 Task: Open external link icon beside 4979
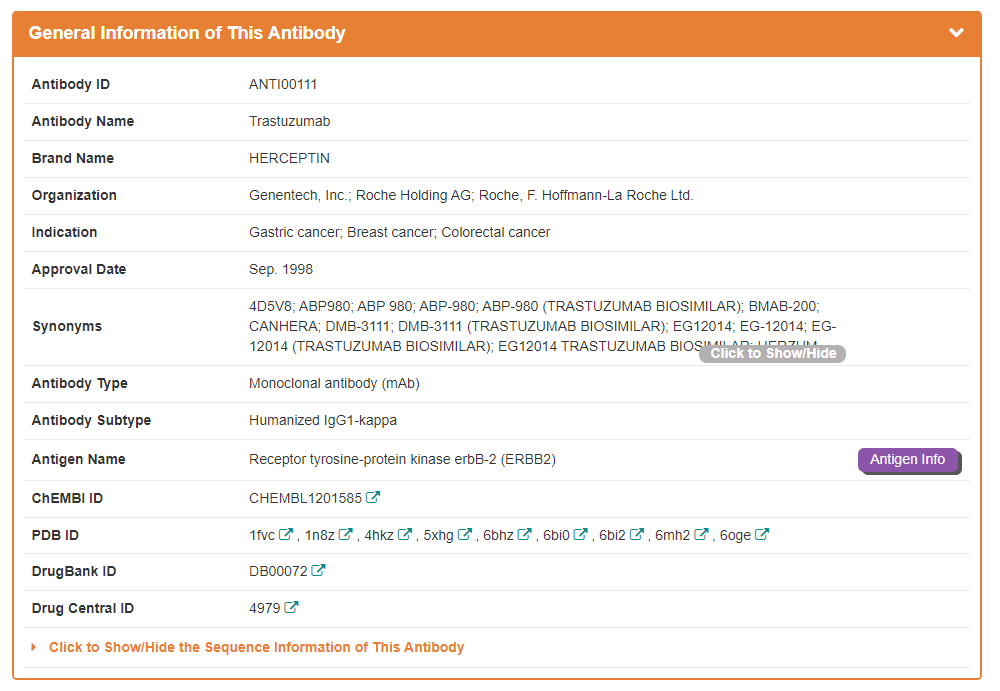tap(291, 607)
